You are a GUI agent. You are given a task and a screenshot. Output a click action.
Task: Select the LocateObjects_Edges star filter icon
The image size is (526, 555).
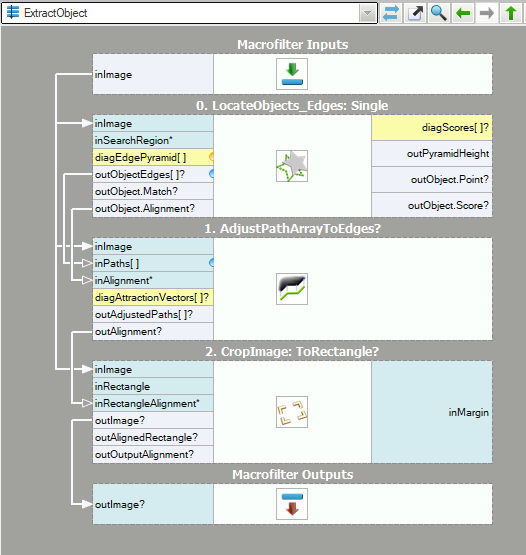click(292, 166)
